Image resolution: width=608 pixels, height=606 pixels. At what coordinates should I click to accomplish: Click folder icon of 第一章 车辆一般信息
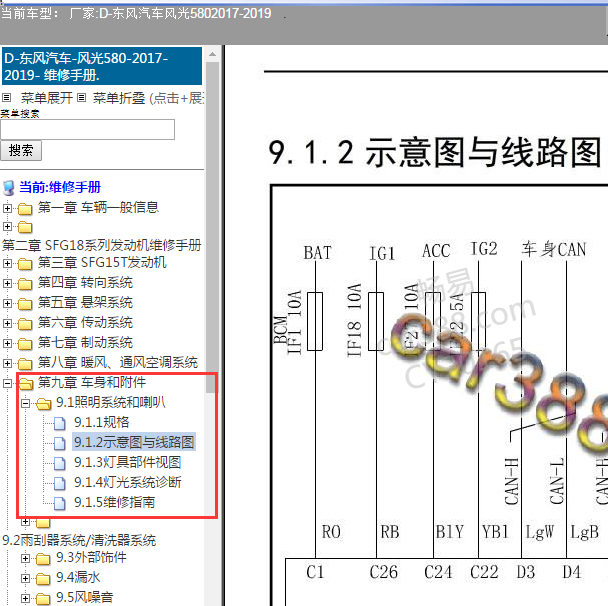coord(25,209)
